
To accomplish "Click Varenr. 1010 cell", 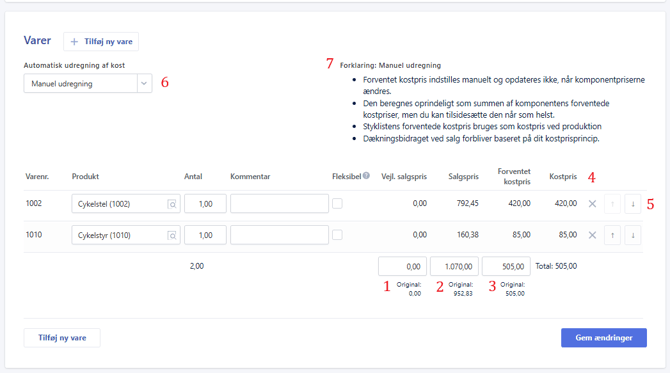I will click(x=34, y=235).
